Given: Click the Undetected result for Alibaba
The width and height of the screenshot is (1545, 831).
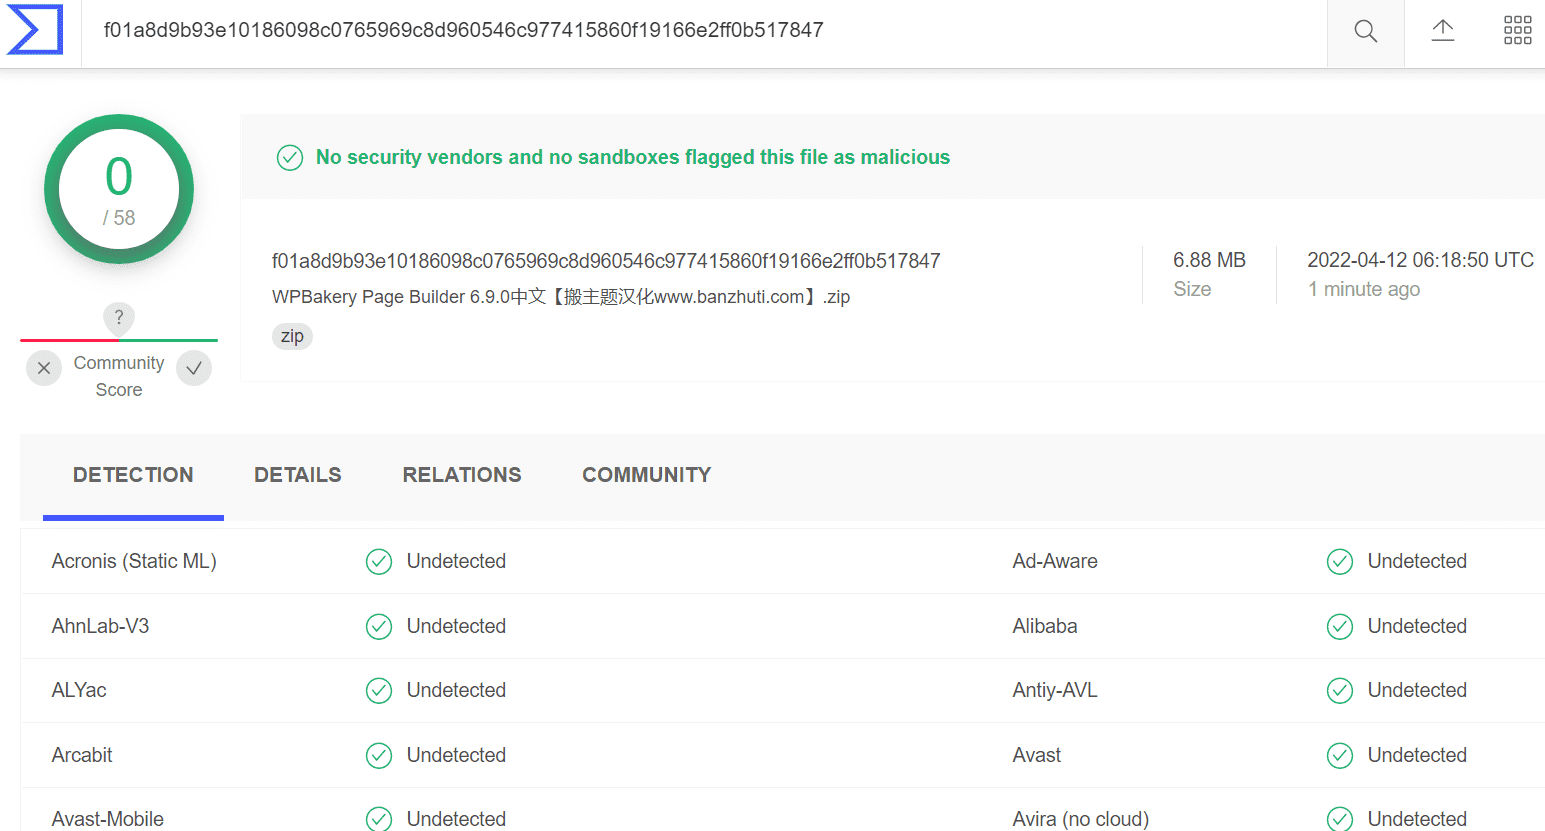Looking at the screenshot, I should point(1417,626).
